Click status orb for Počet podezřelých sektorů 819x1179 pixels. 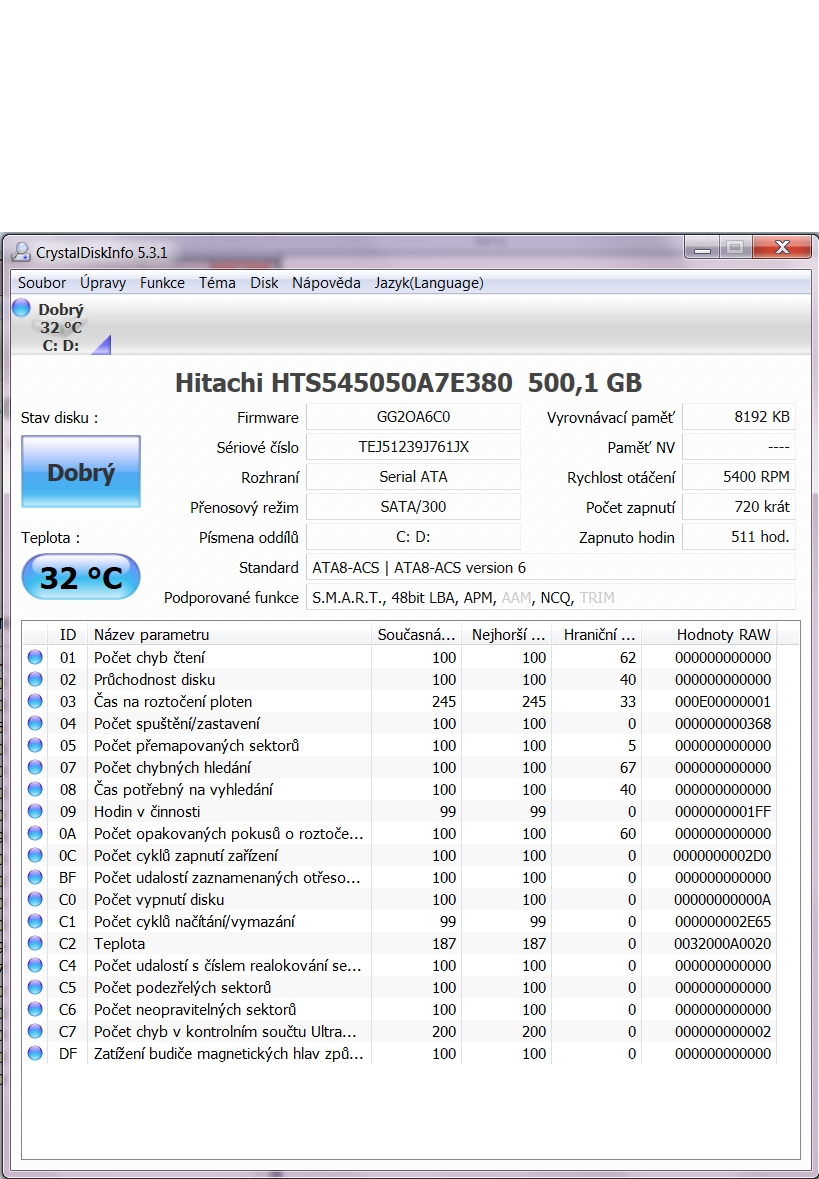35,987
